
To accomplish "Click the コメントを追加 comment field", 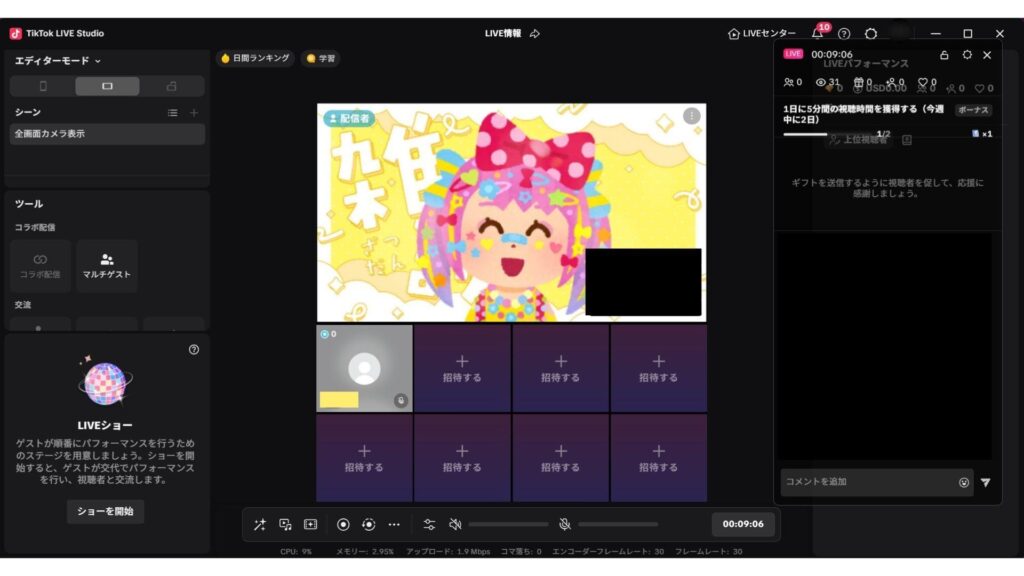I will [865, 482].
